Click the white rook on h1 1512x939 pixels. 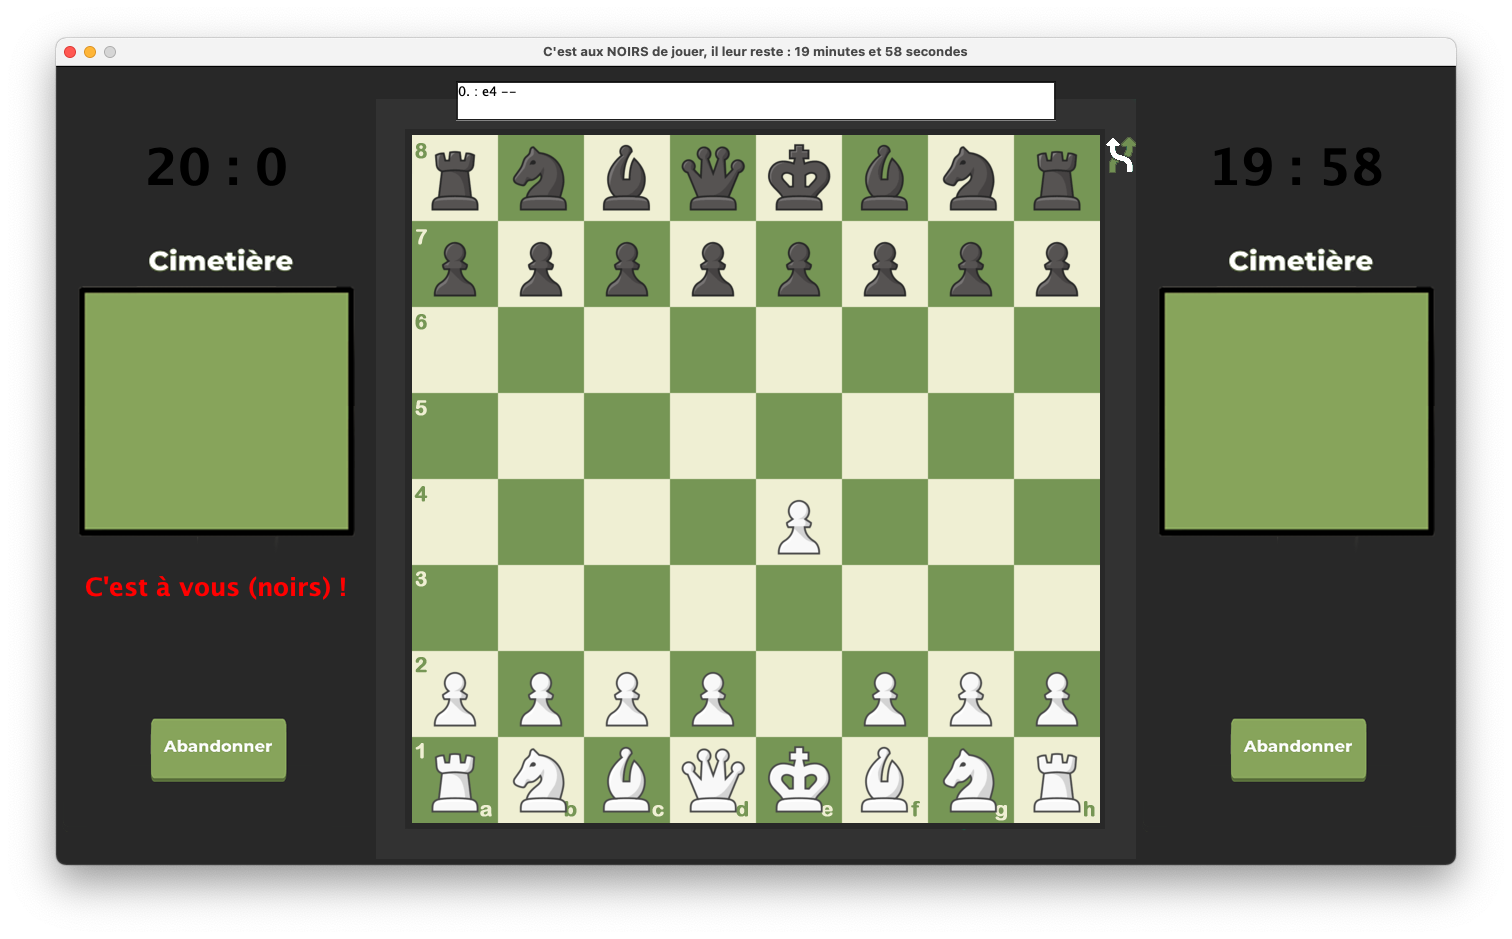tap(1057, 780)
